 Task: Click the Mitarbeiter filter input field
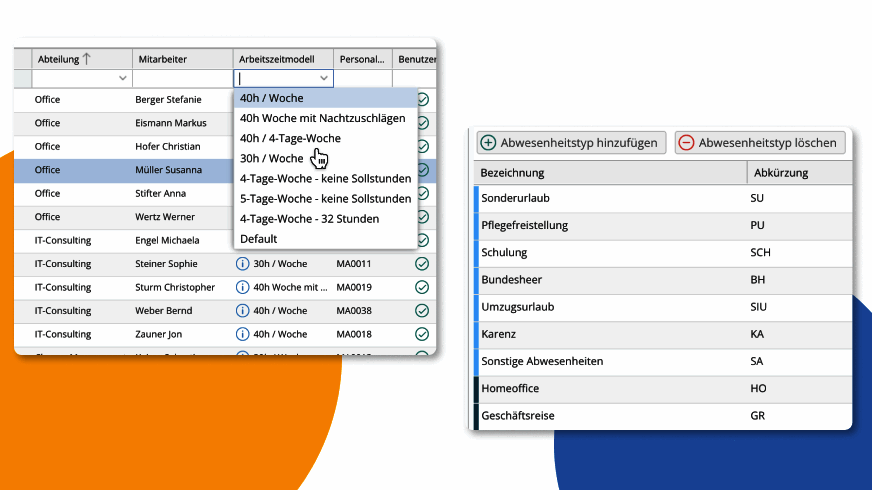pyautogui.click(x=182, y=78)
